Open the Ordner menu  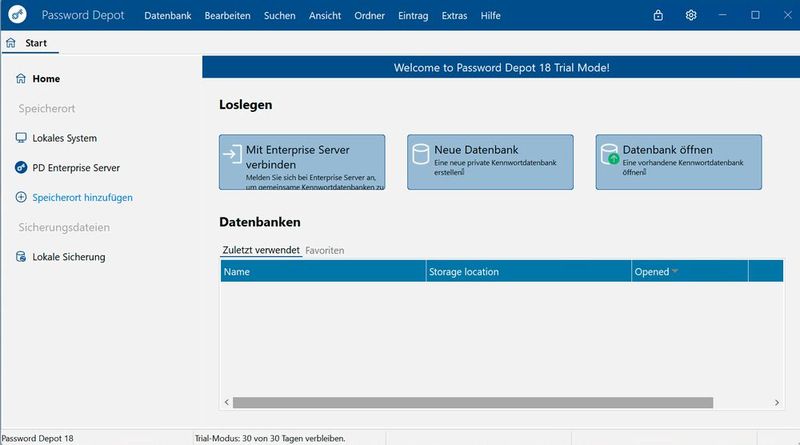pyautogui.click(x=369, y=16)
